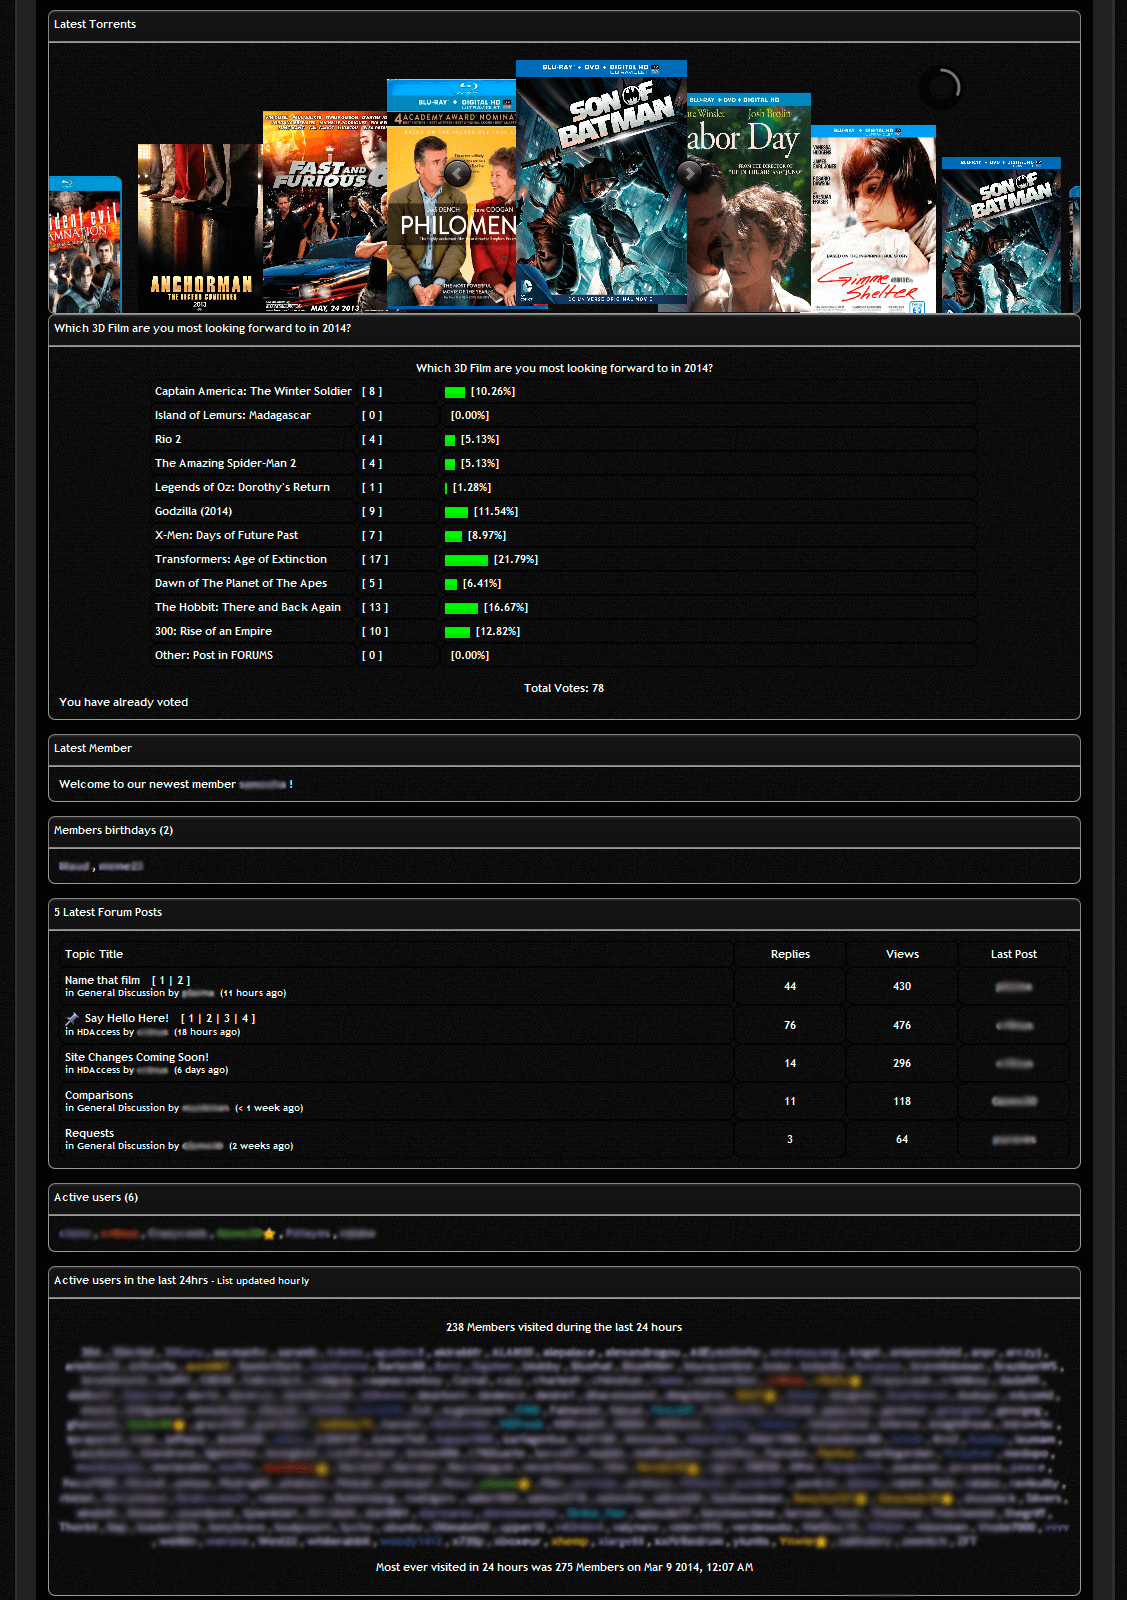Viewport: 1127px width, 1600px height.
Task: Click Active users in the last 24hrs header
Action: 564,1281
